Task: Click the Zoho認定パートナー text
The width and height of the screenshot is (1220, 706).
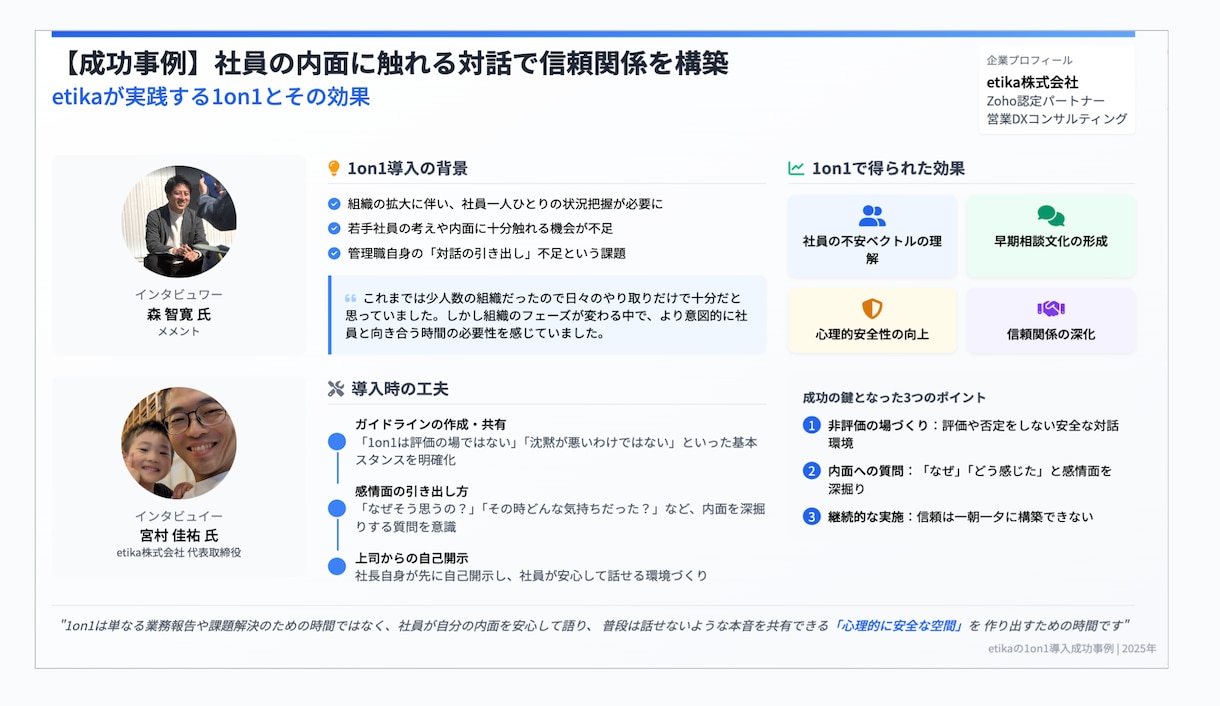Action: (1045, 101)
